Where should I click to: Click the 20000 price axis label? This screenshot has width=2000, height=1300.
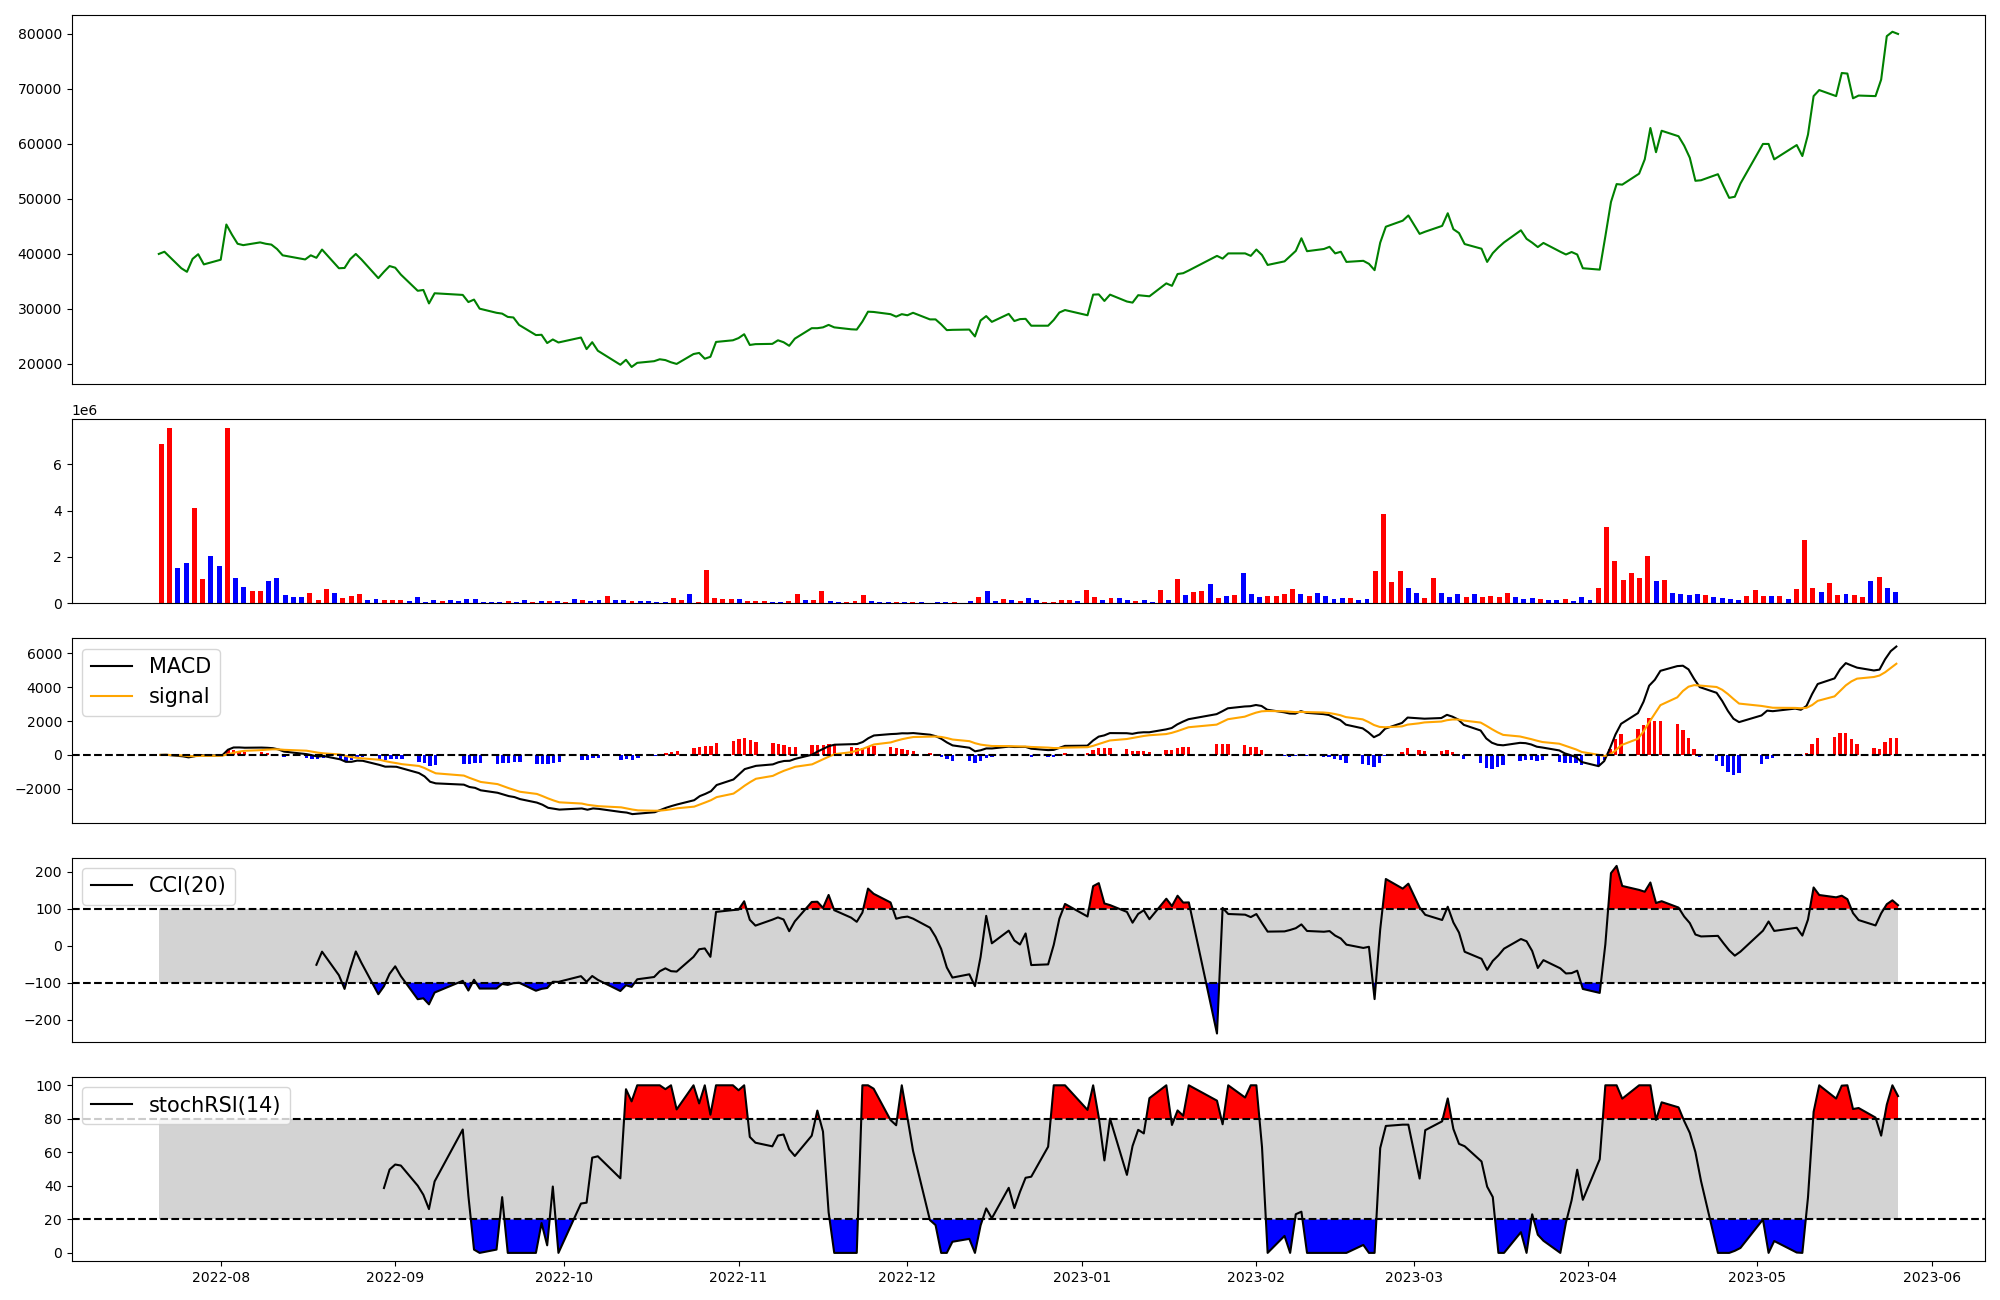[40, 364]
